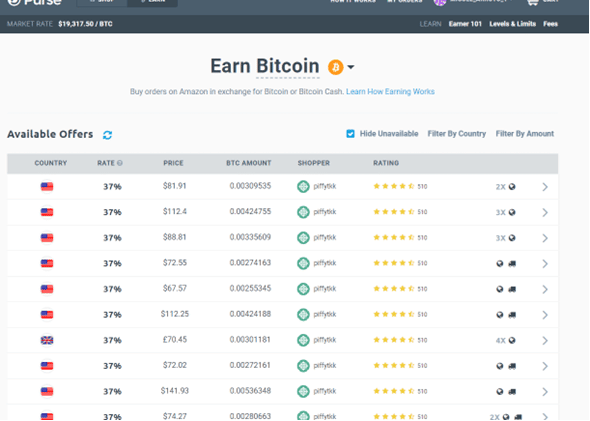590x421 pixels.
Task: Click the Purse logo in the header
Action: point(34,2)
